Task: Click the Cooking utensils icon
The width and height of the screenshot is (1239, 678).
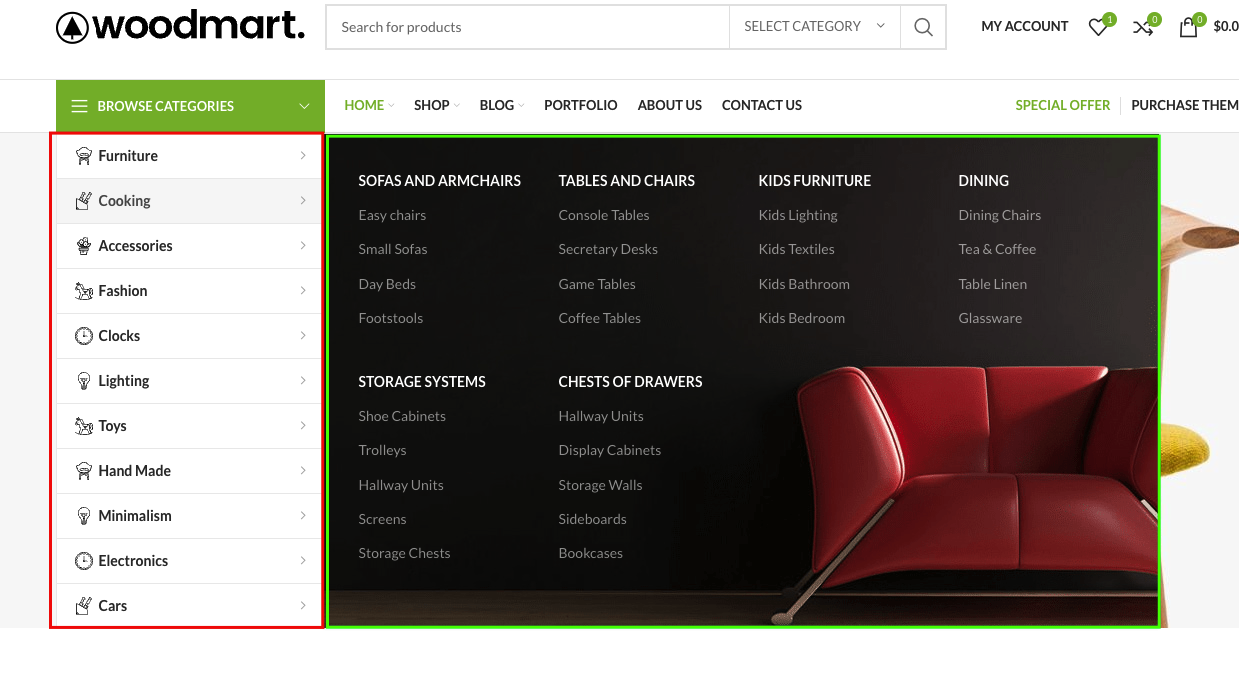Action: (x=84, y=201)
